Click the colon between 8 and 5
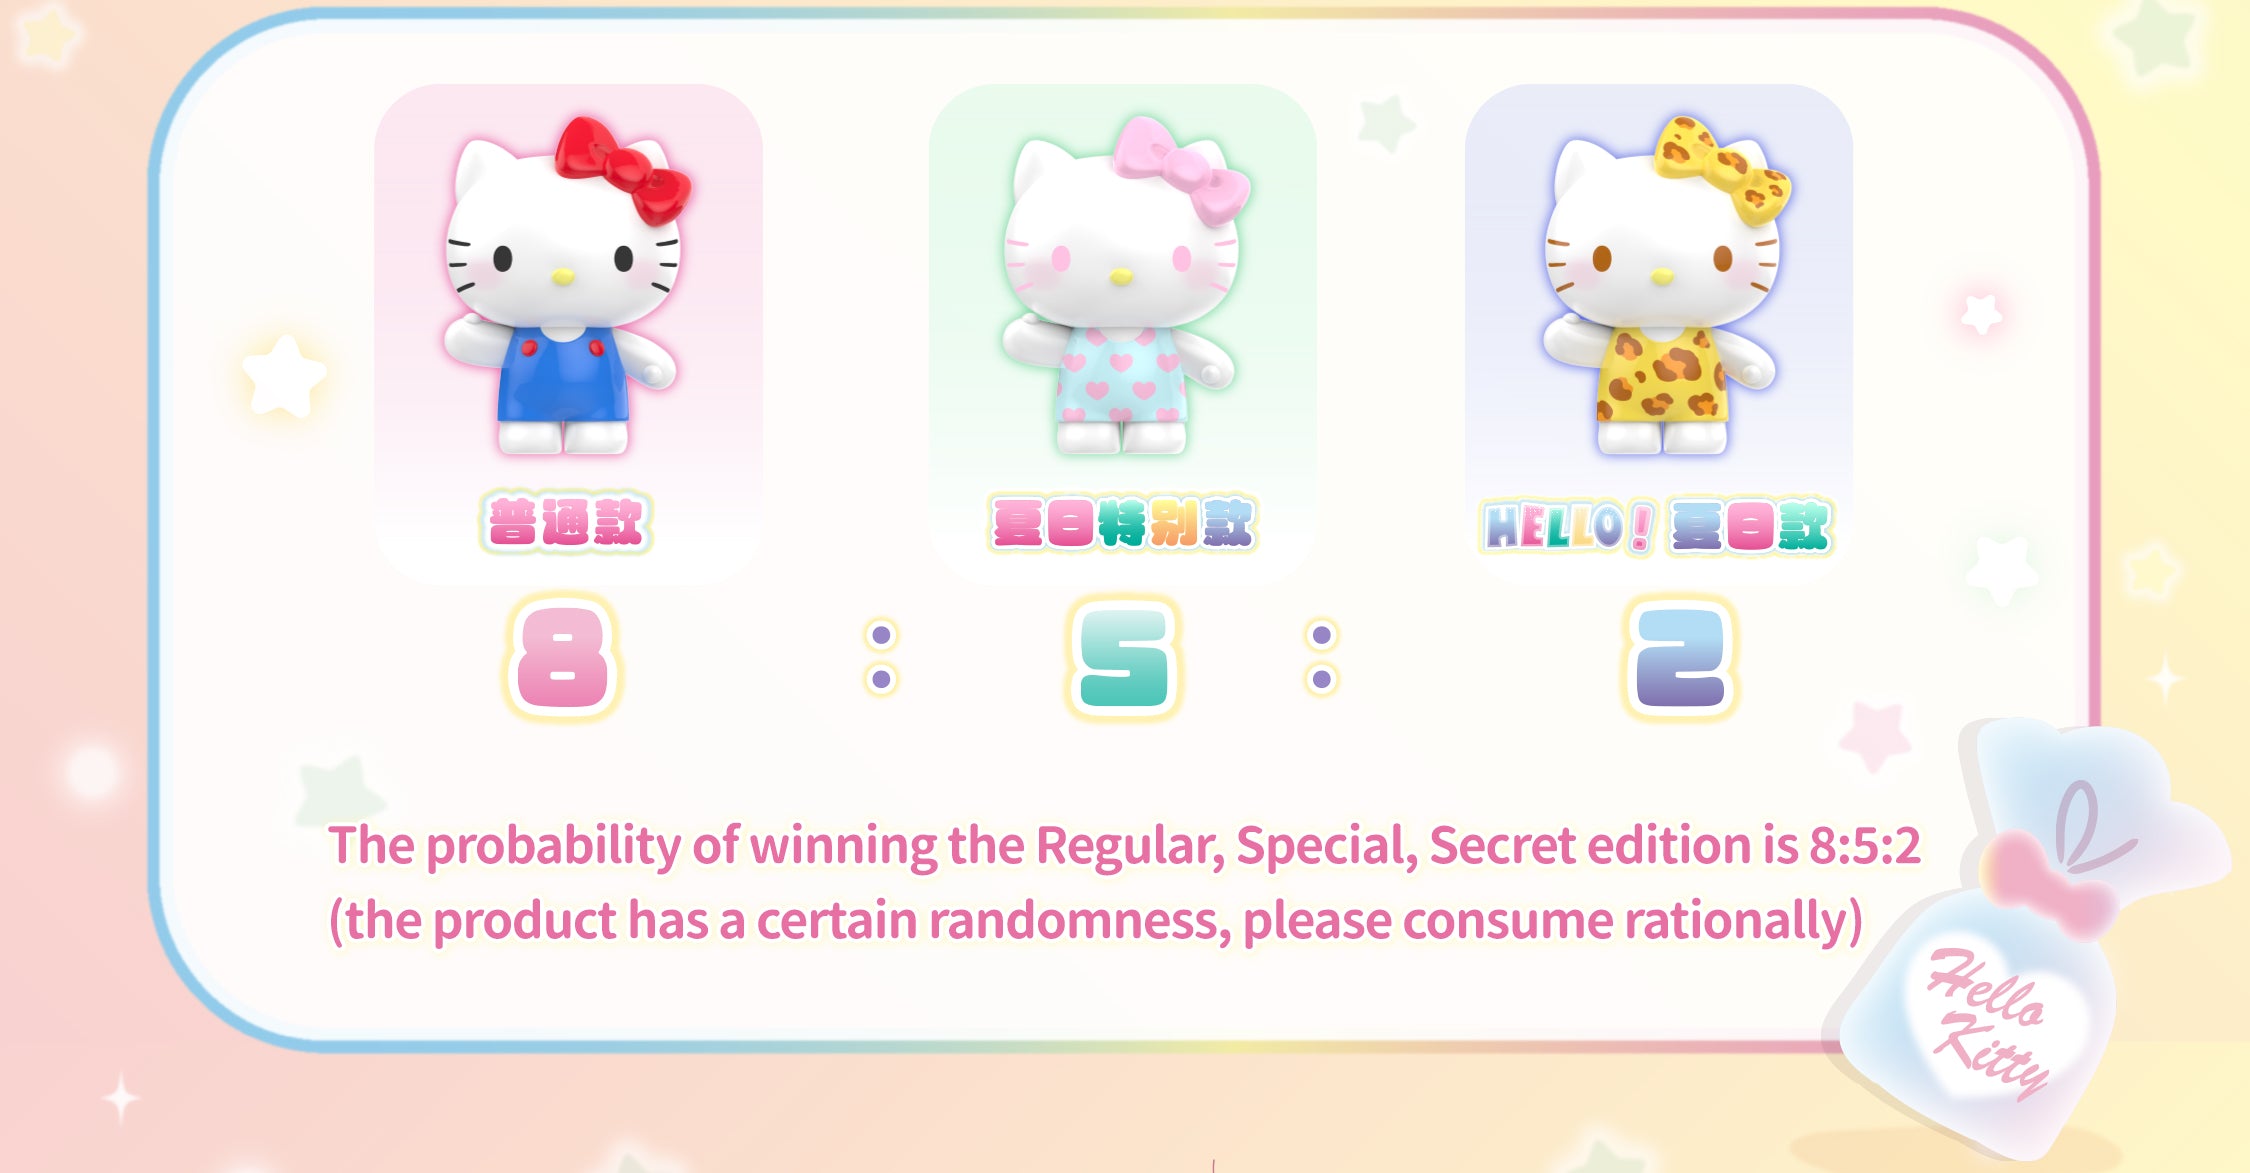This screenshot has width=2250, height=1173. 881,657
